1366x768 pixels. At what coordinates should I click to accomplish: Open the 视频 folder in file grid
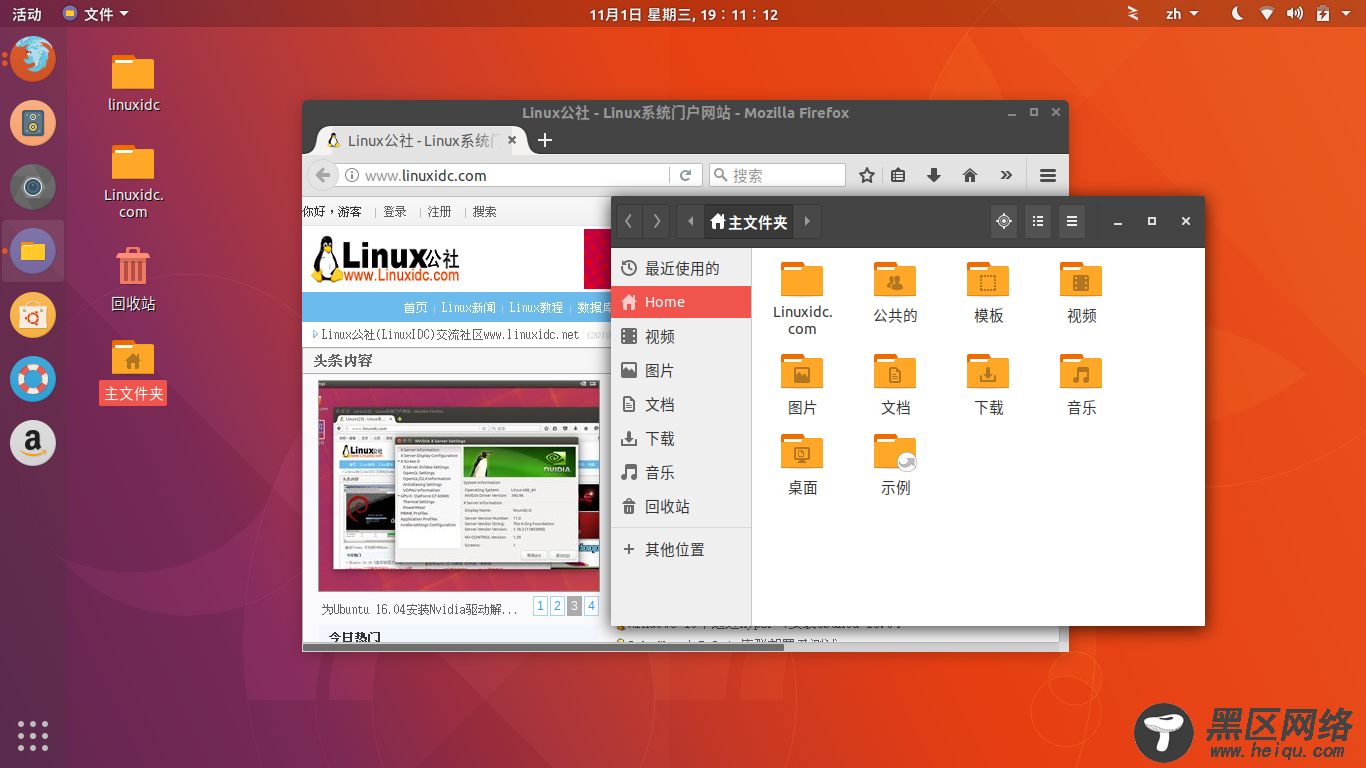click(1081, 292)
